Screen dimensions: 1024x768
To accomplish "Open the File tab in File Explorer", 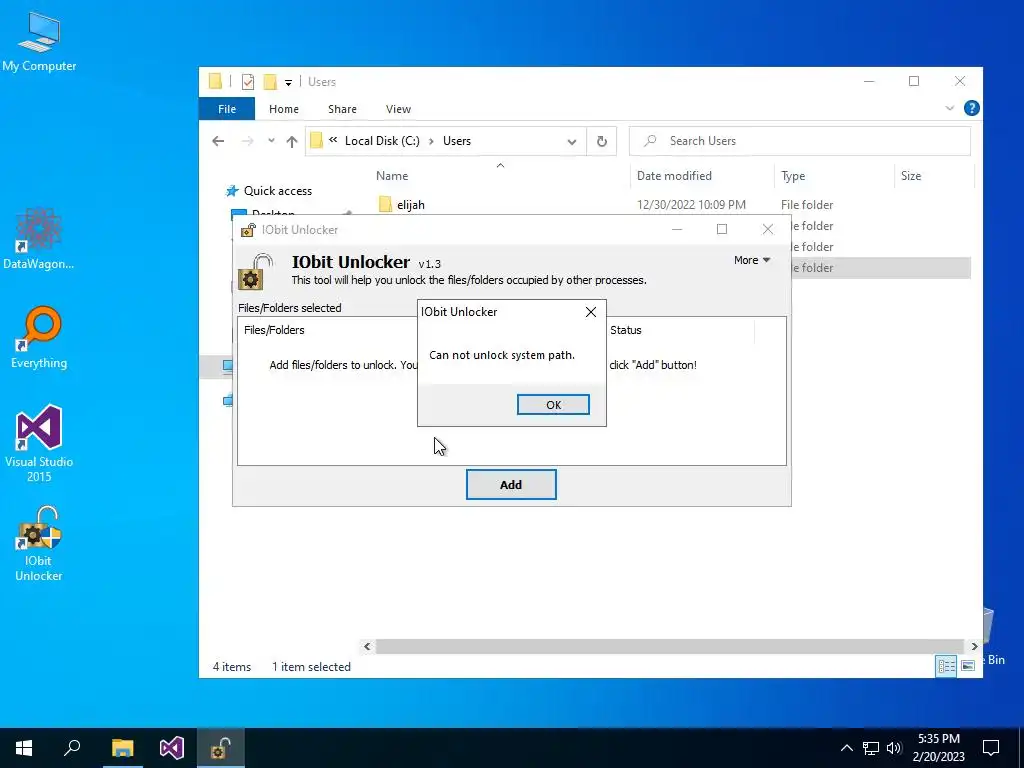I will [227, 109].
